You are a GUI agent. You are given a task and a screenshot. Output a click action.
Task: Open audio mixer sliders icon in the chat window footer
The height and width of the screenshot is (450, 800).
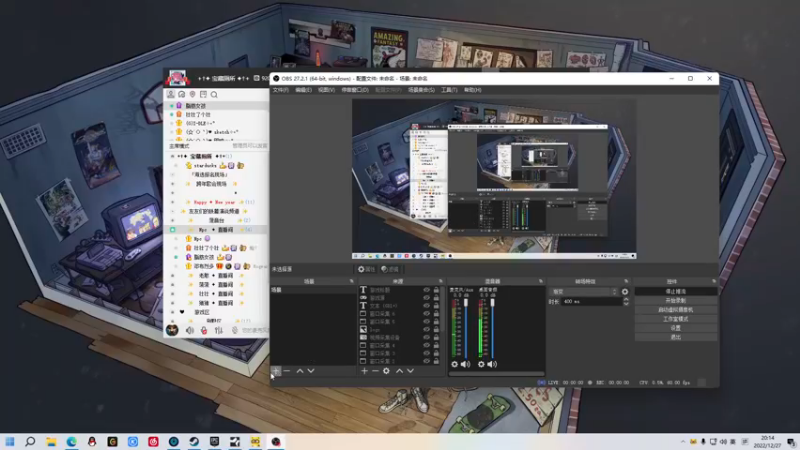(x=219, y=331)
